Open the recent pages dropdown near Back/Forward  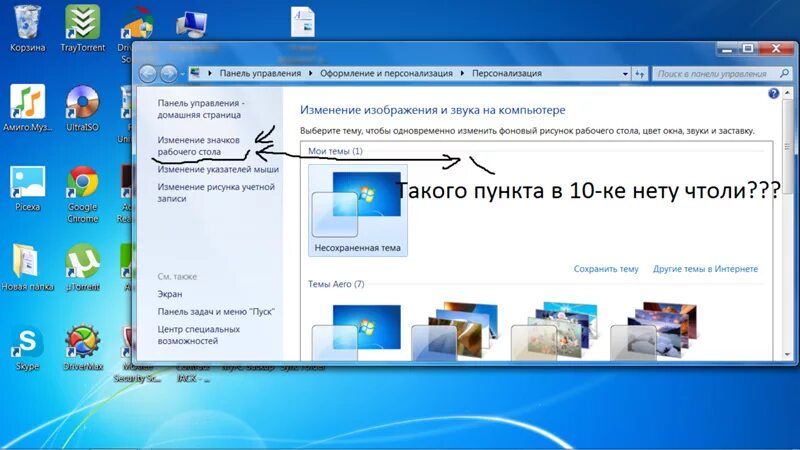(x=182, y=74)
